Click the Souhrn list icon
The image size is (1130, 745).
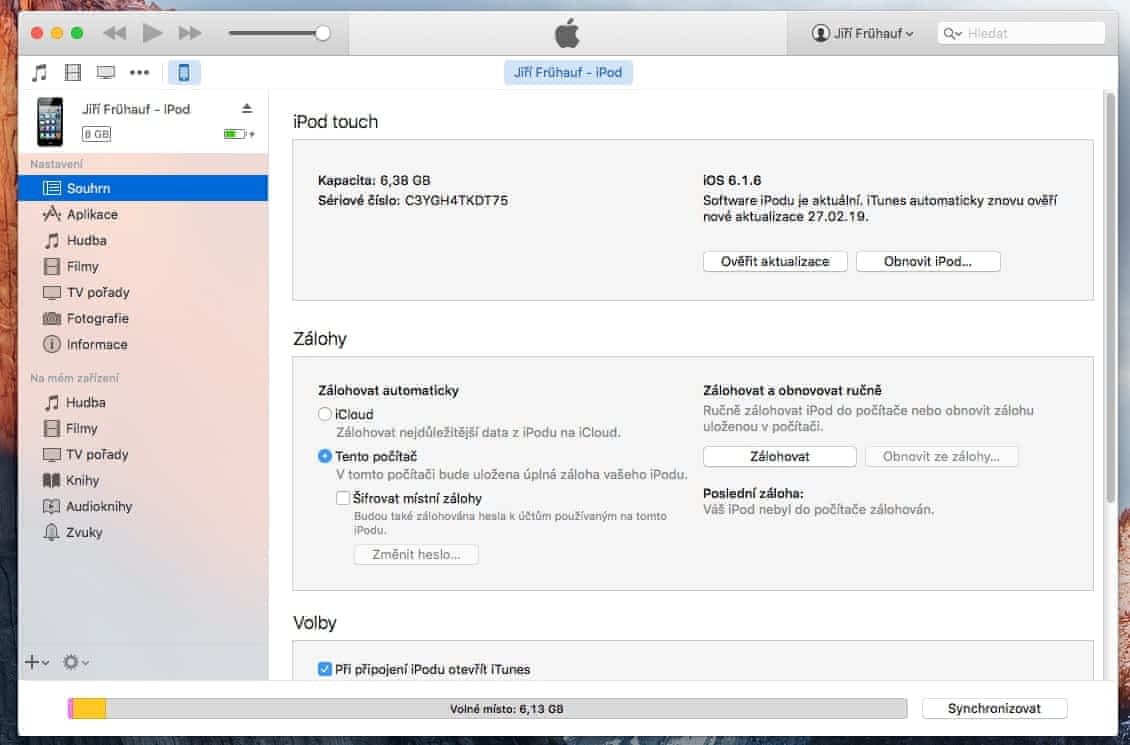[52, 188]
